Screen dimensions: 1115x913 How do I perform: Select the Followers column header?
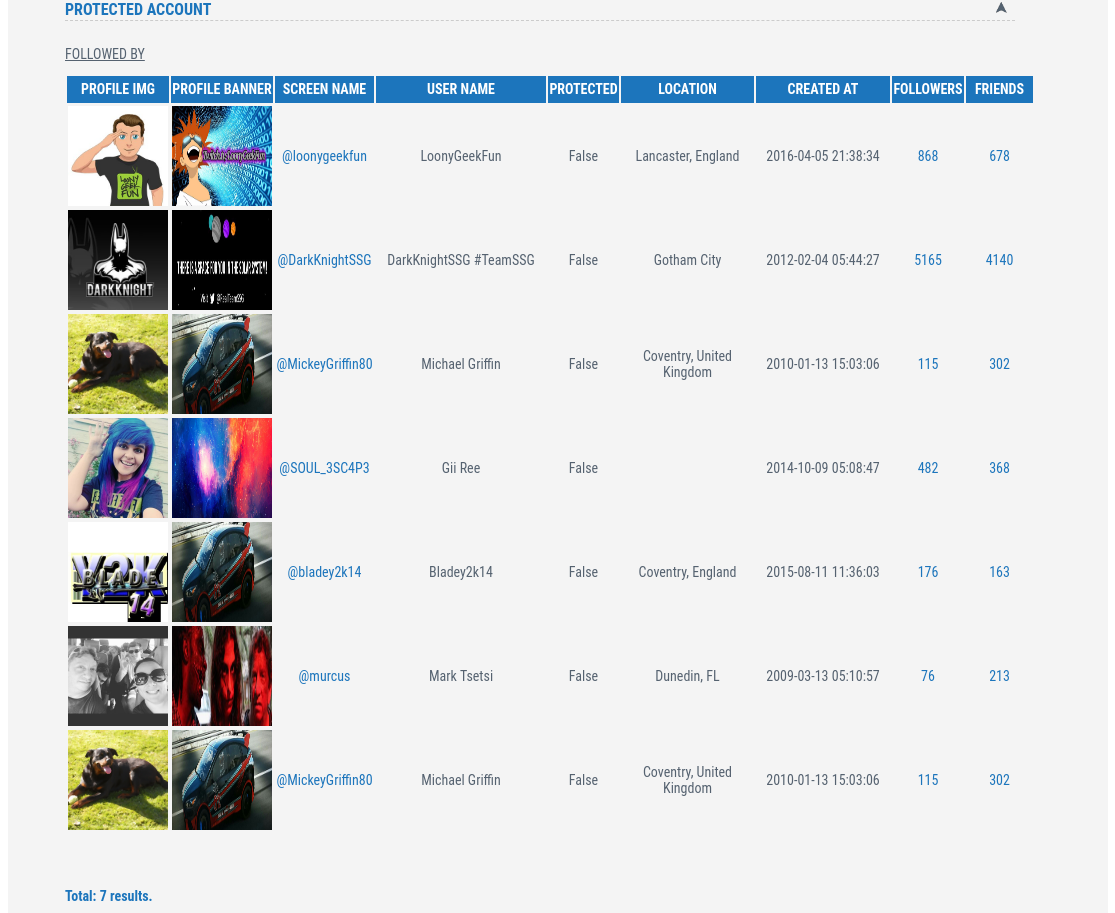(x=928, y=89)
